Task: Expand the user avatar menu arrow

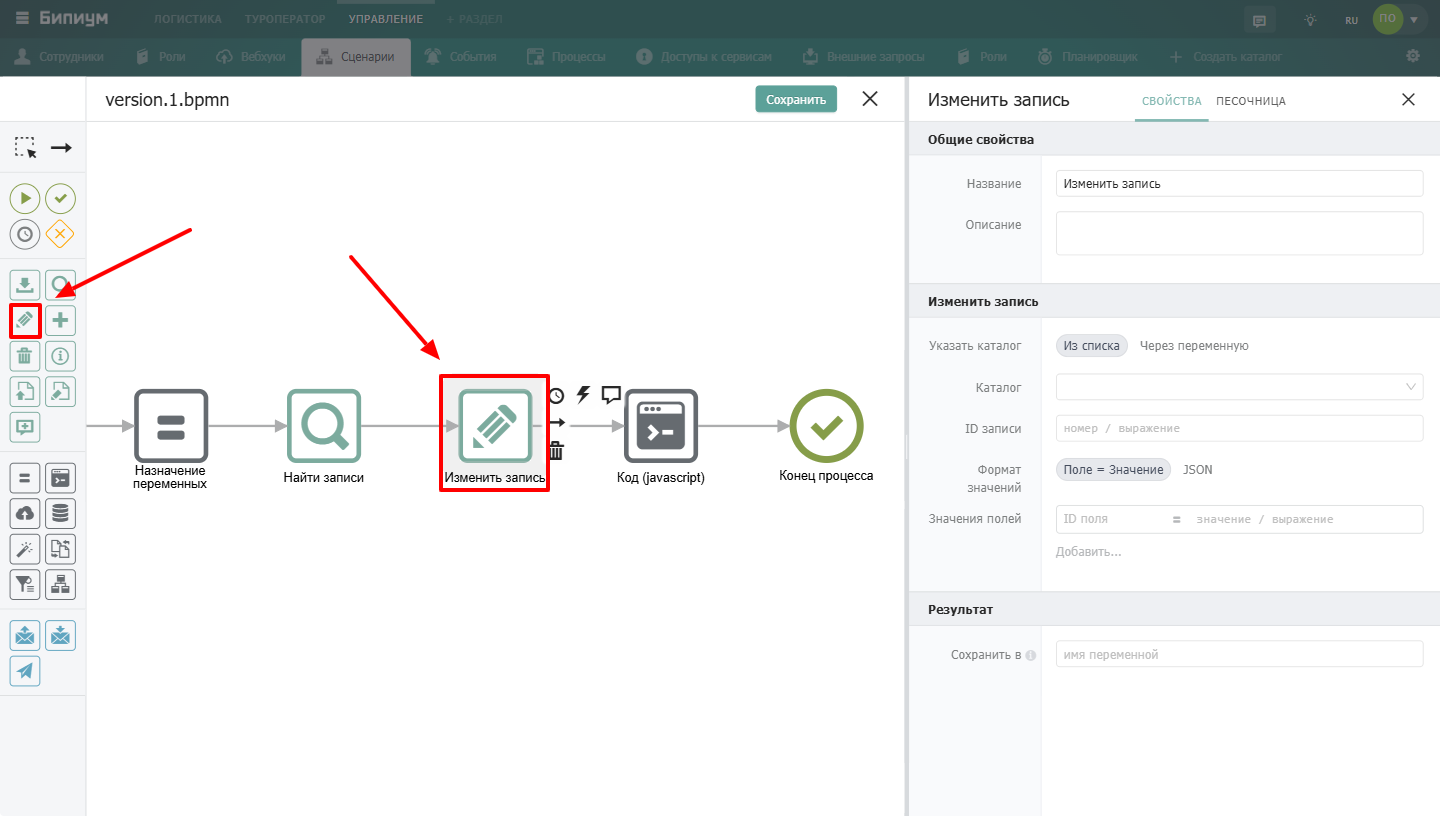Action: click(x=1414, y=20)
